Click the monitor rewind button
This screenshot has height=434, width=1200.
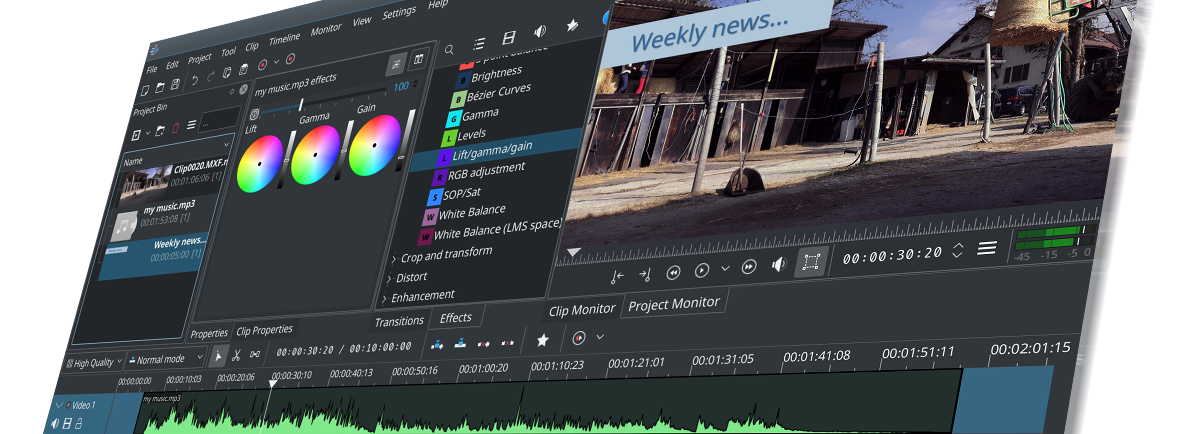(673, 272)
